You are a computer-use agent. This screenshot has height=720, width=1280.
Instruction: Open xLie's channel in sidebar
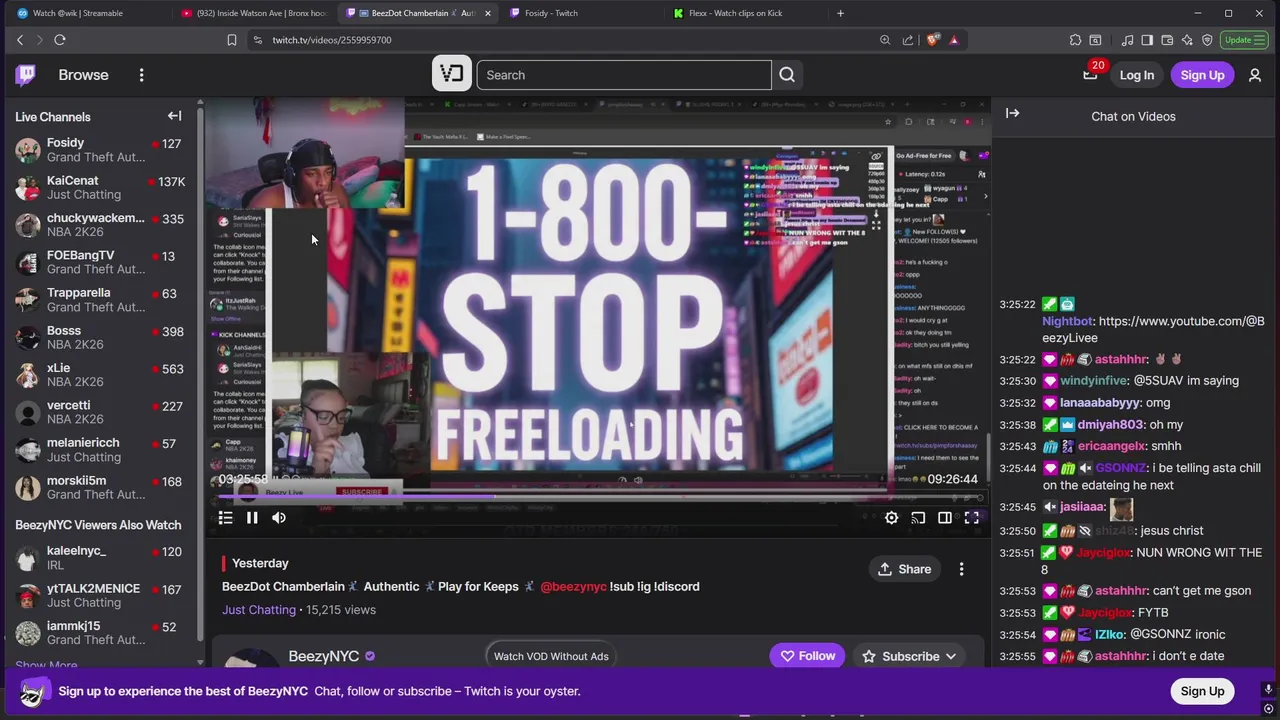point(100,375)
